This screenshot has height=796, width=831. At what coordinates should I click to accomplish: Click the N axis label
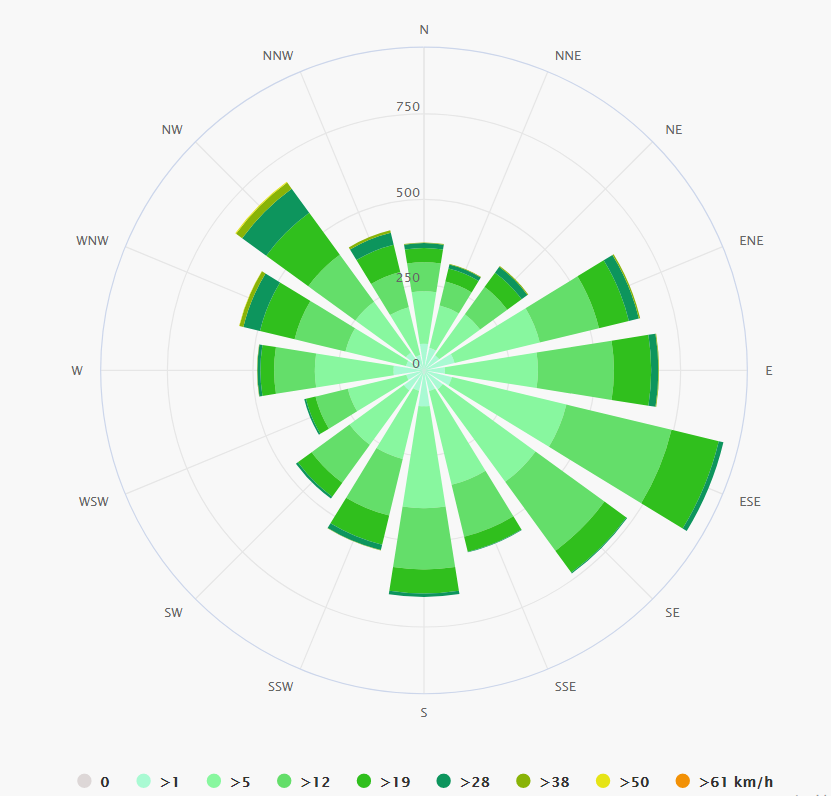424,30
